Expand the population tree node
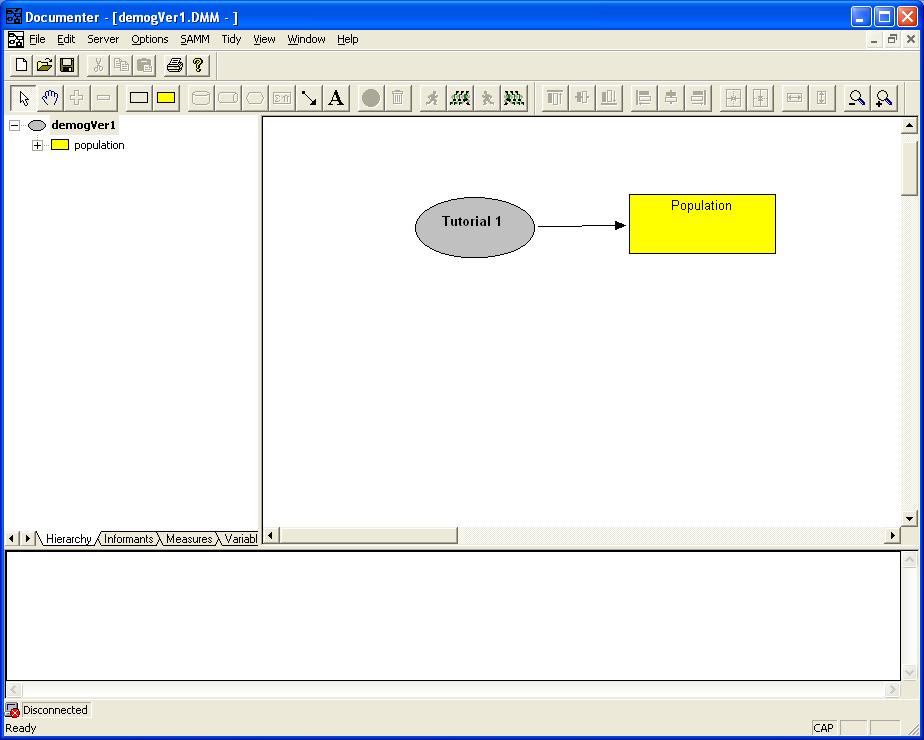 [x=38, y=145]
